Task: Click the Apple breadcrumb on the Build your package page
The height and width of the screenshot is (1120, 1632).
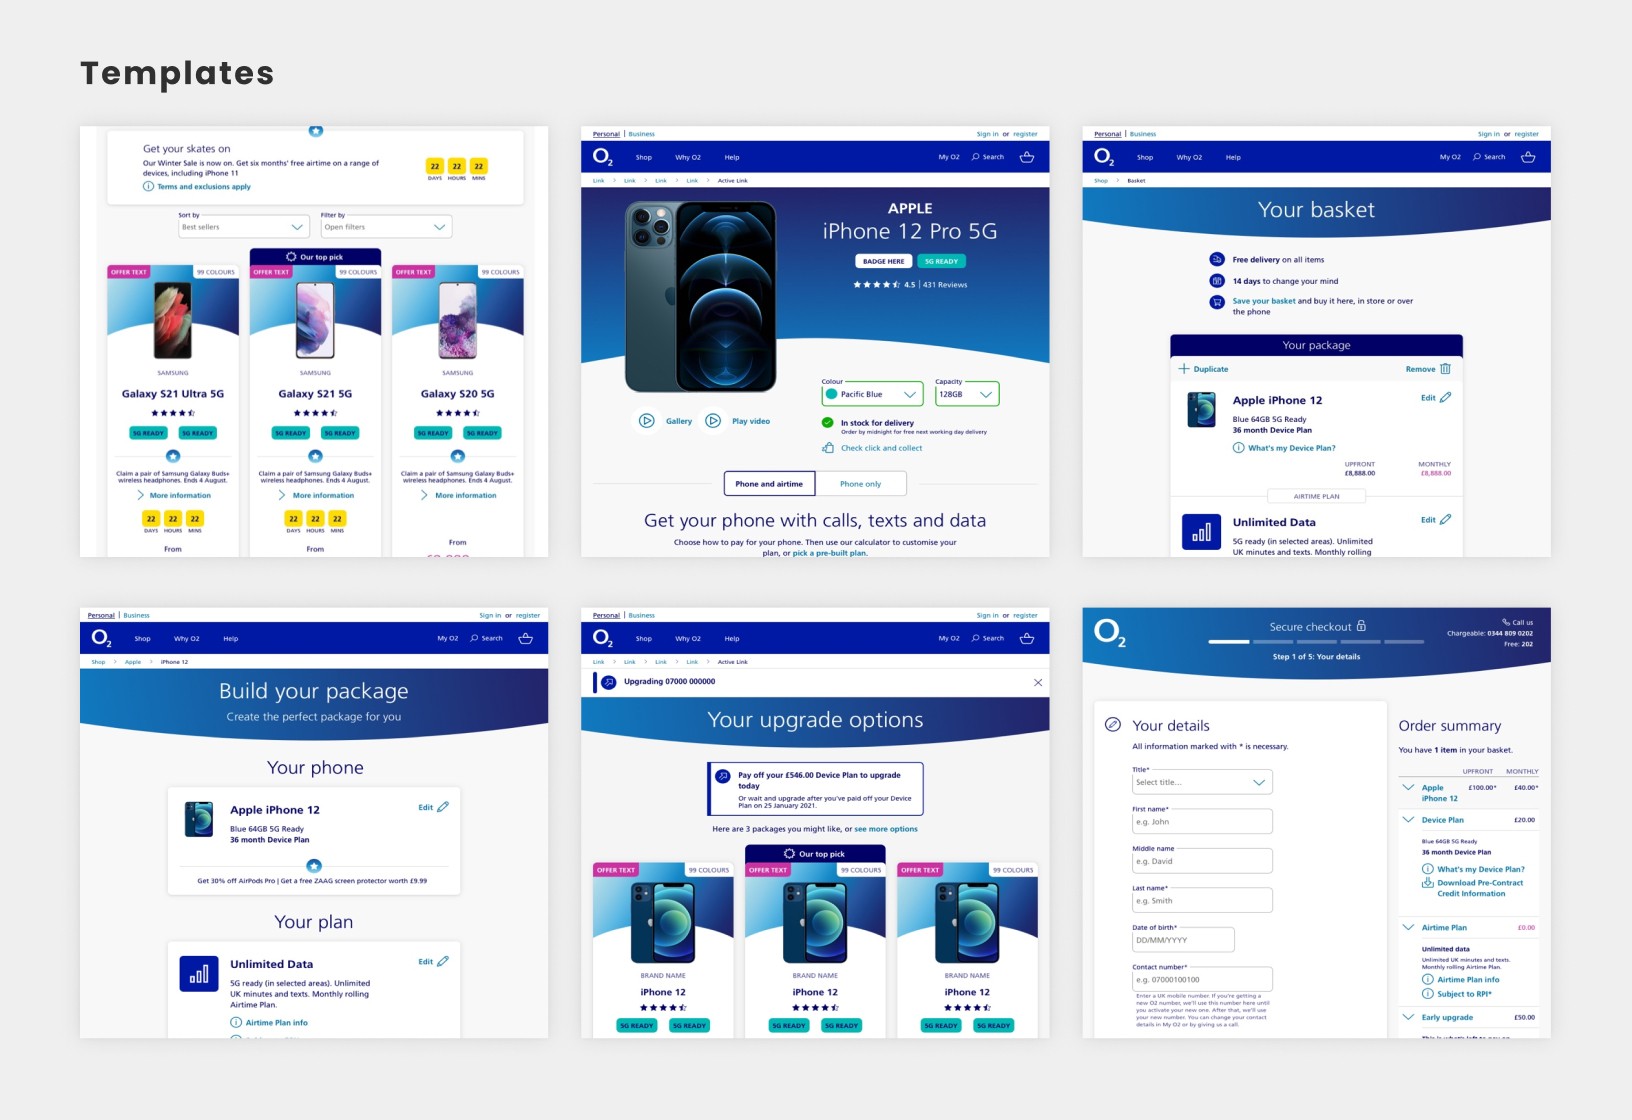Action: point(133,662)
